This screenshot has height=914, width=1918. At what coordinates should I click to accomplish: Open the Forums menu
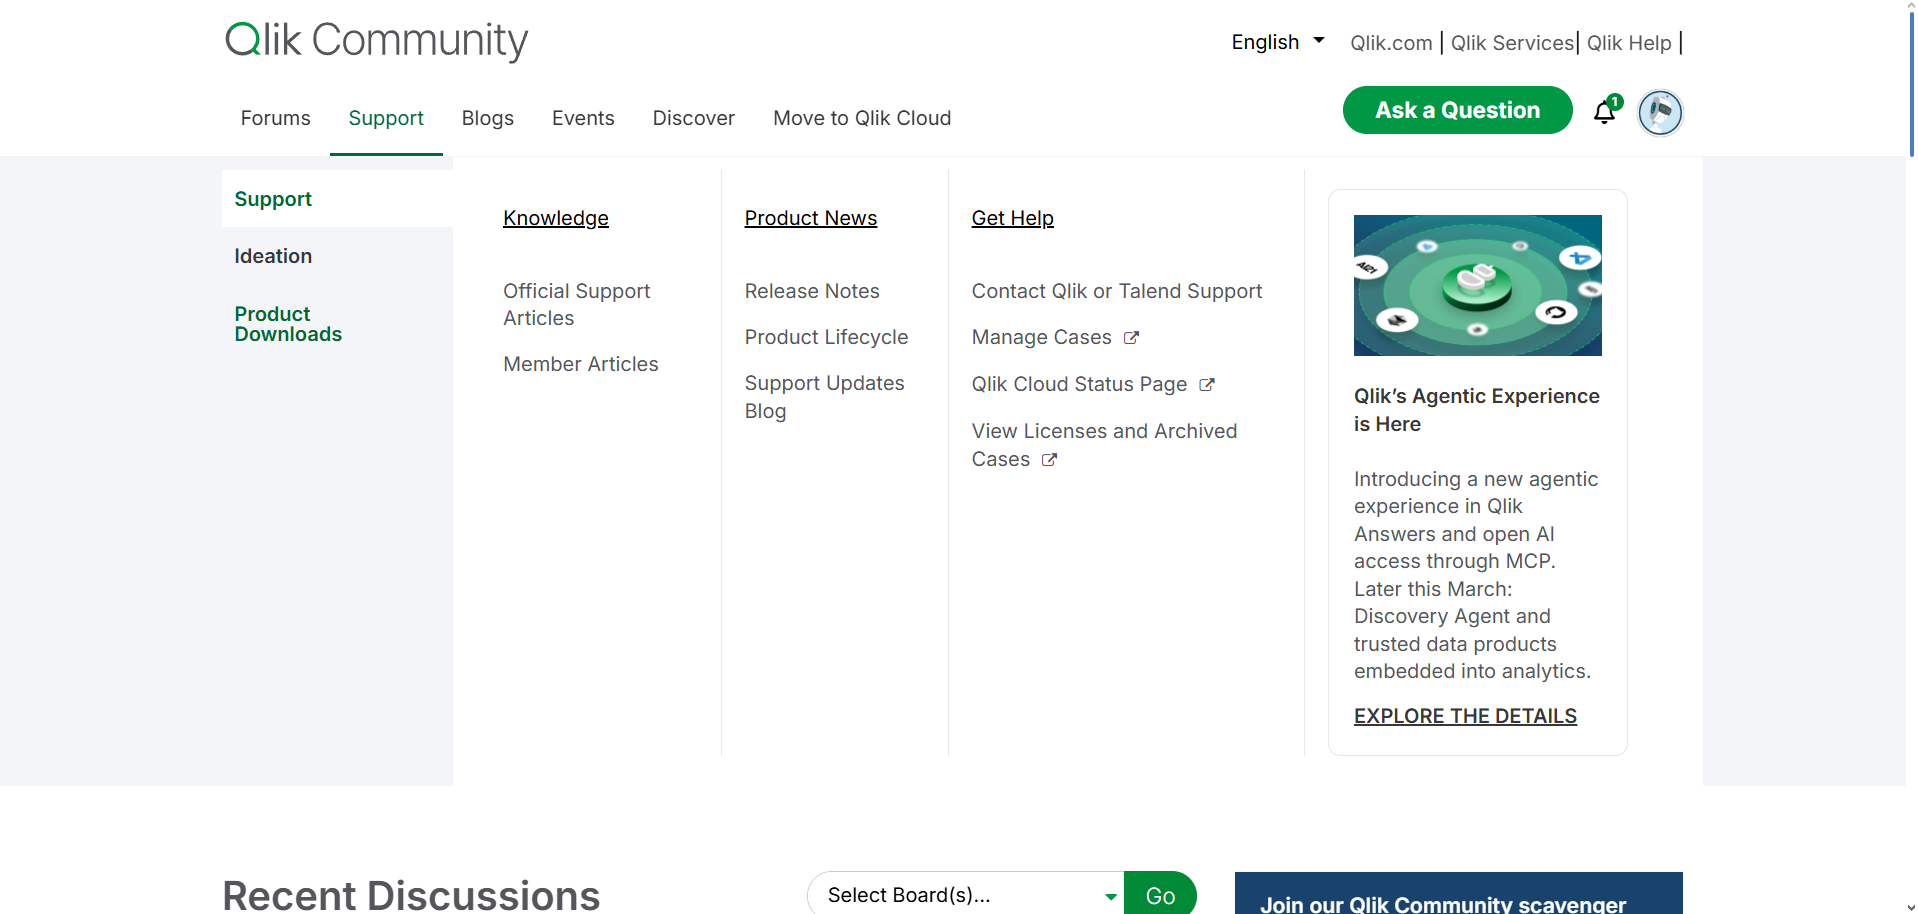pyautogui.click(x=275, y=118)
